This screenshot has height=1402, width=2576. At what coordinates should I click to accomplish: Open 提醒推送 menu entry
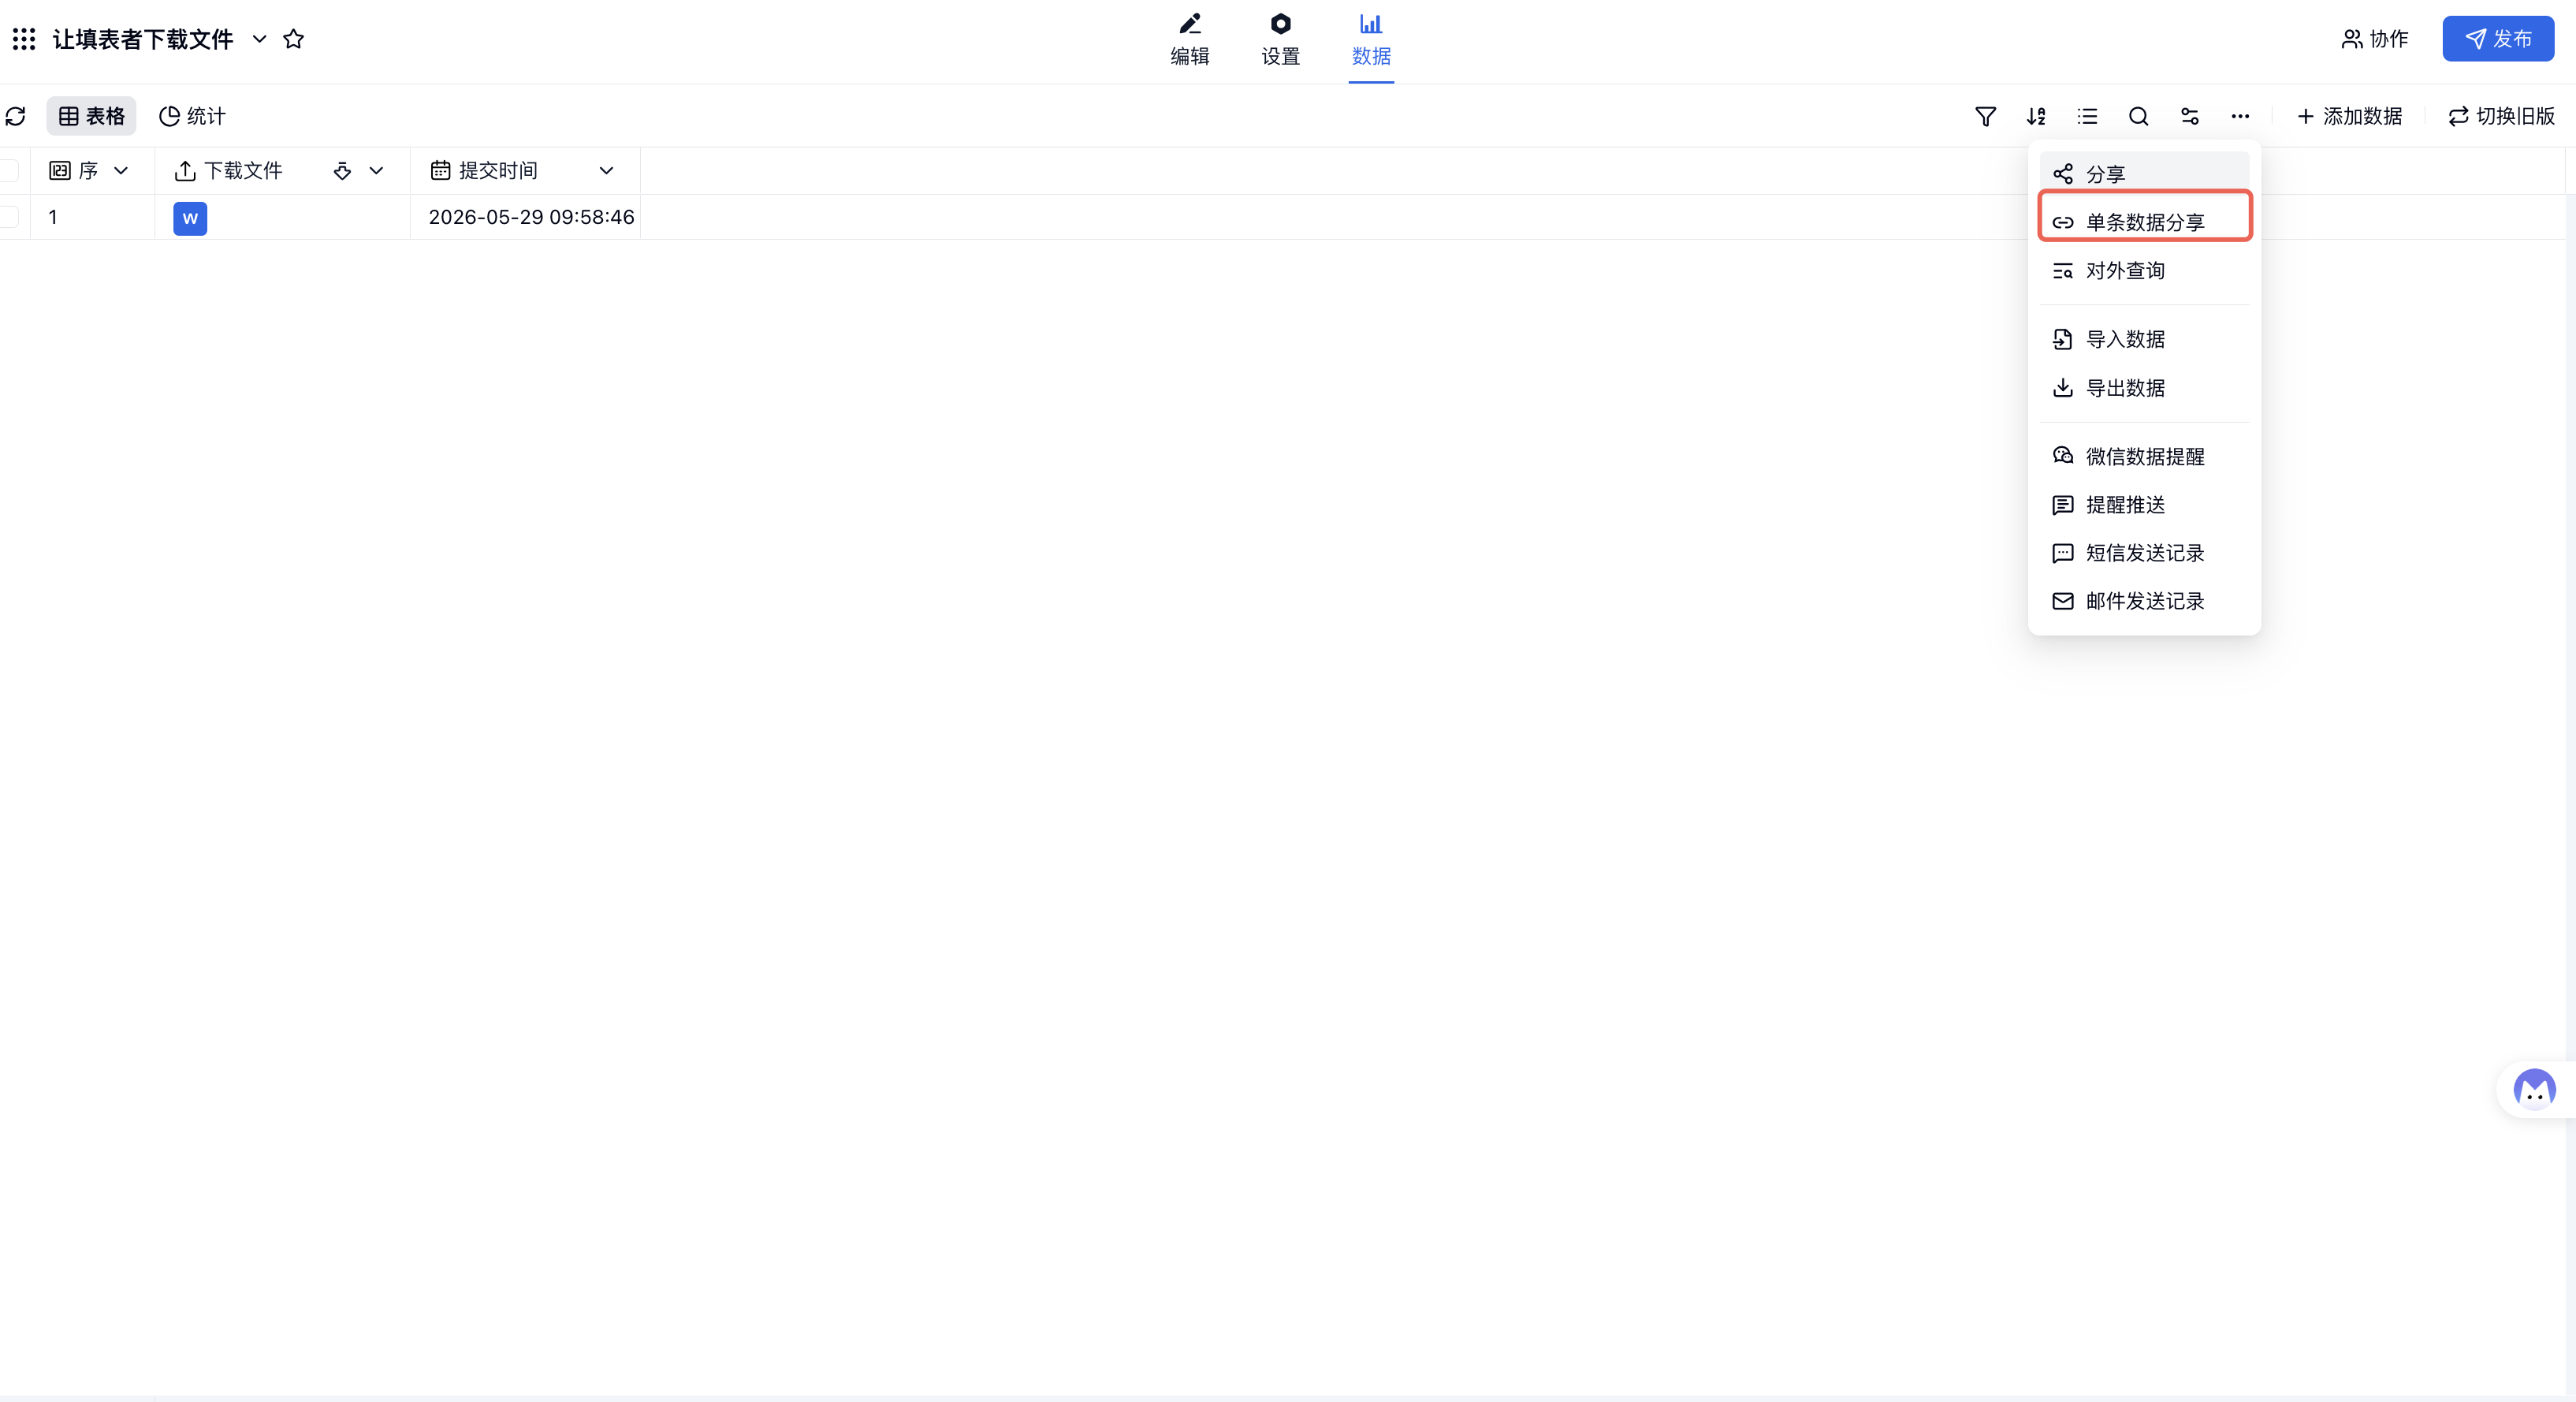click(2144, 505)
